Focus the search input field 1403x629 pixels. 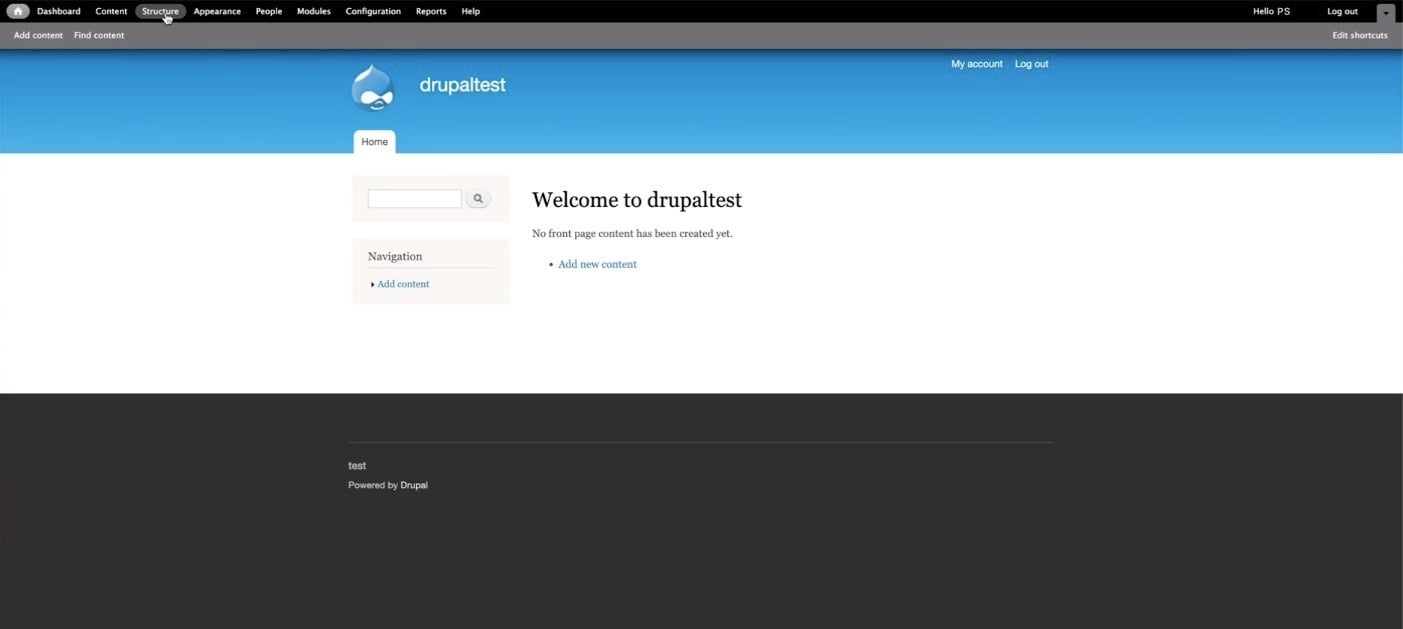coord(414,199)
